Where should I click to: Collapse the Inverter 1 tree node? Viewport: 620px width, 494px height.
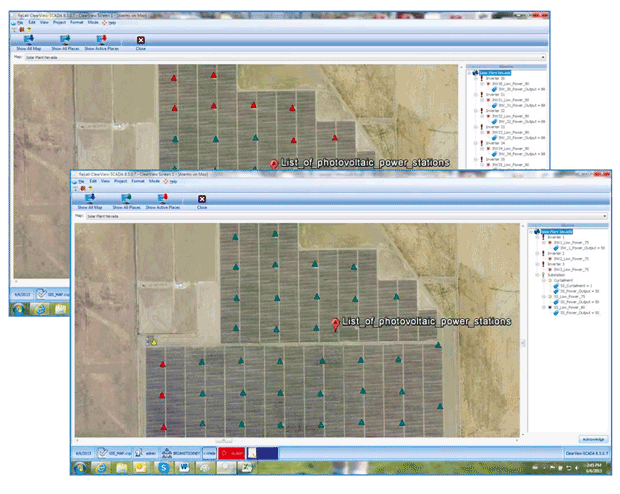[537, 237]
